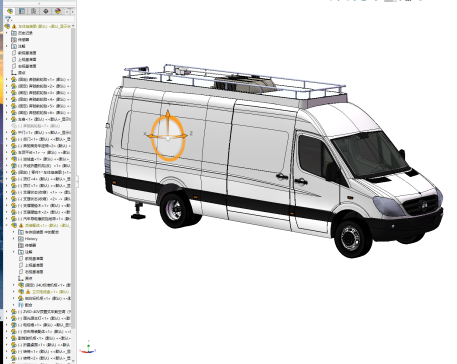Open the DisplayManager color-ball tab
This screenshot has width=457, height=364.
coord(58,11)
